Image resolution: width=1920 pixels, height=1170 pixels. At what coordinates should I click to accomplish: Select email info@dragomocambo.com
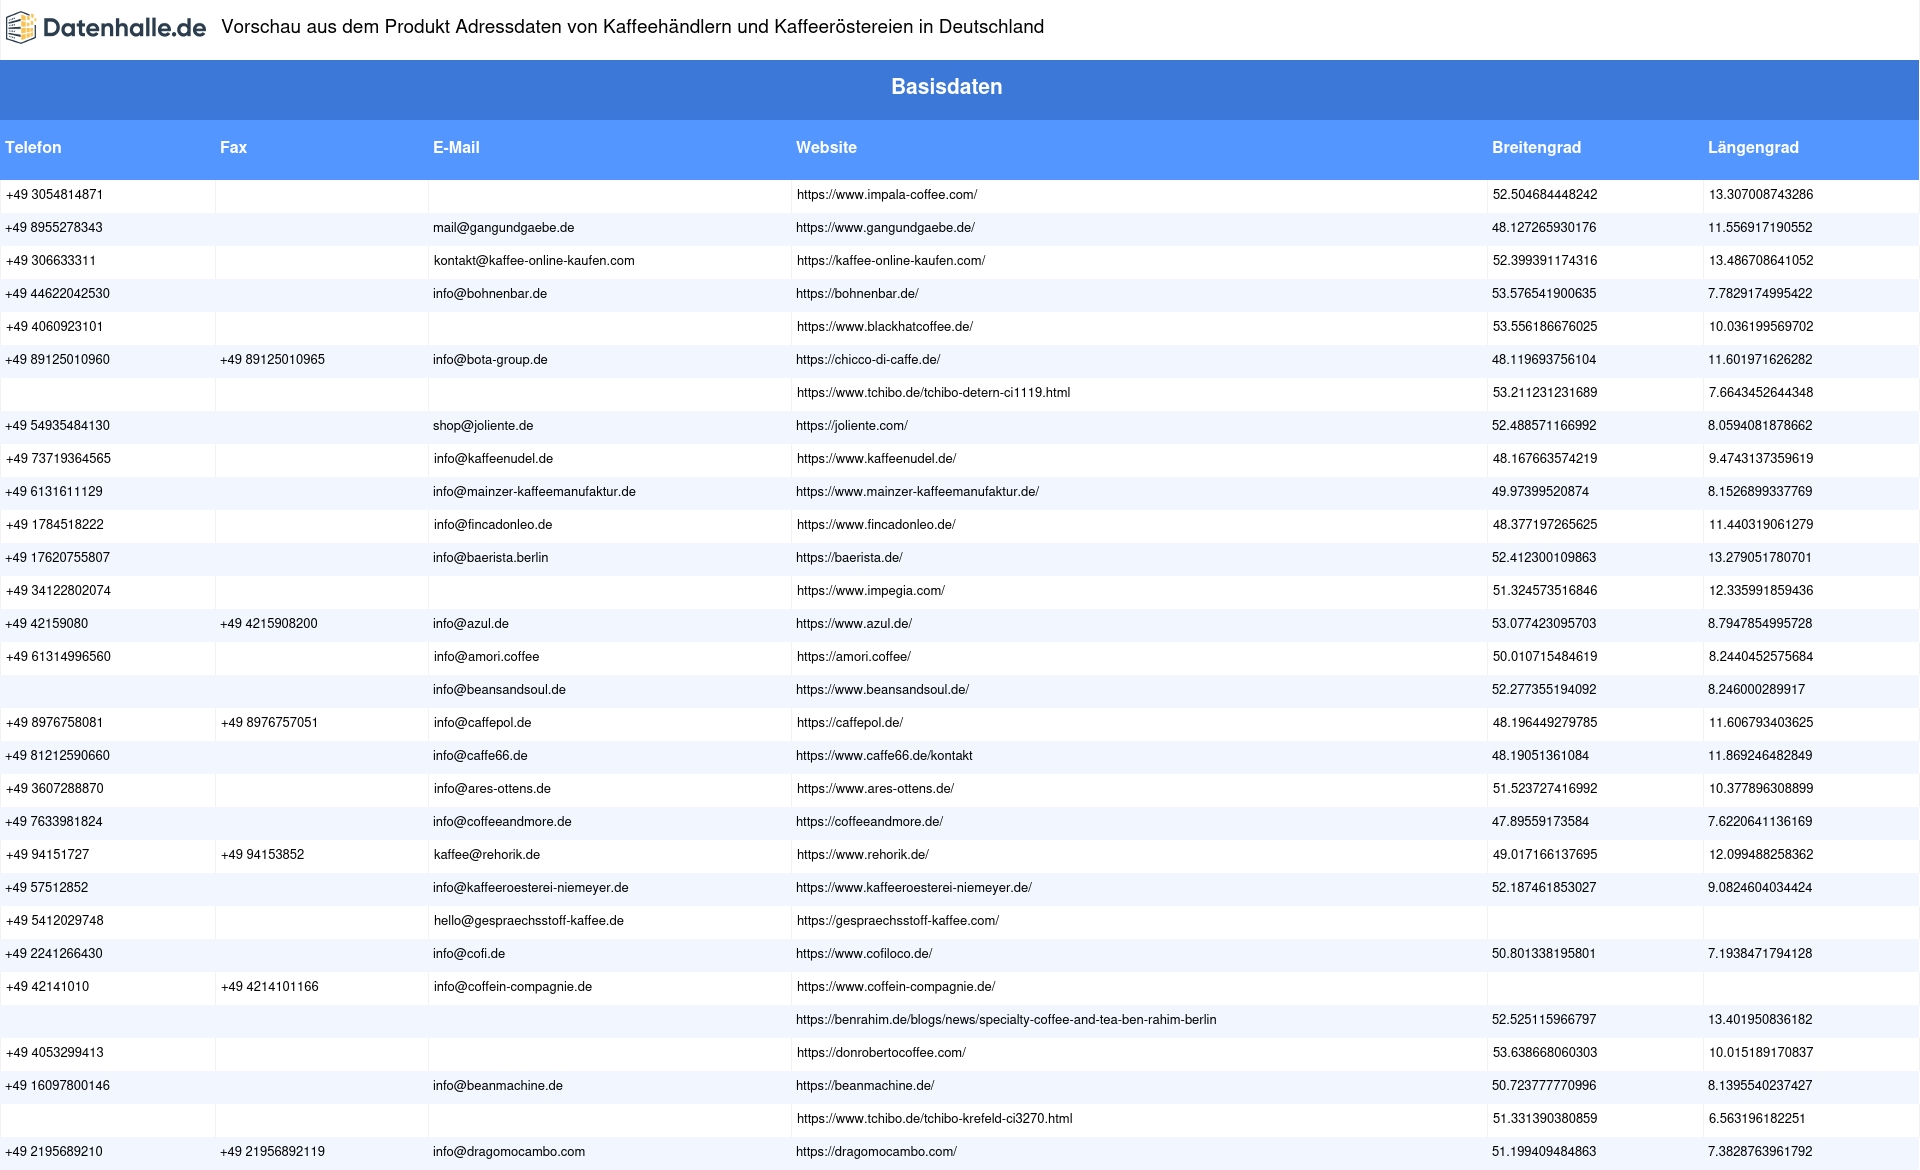click(509, 1152)
